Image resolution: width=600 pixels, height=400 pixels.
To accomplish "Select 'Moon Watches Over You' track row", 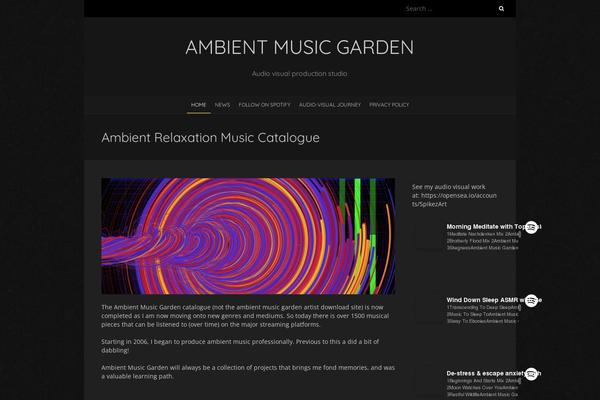I will tap(483, 388).
